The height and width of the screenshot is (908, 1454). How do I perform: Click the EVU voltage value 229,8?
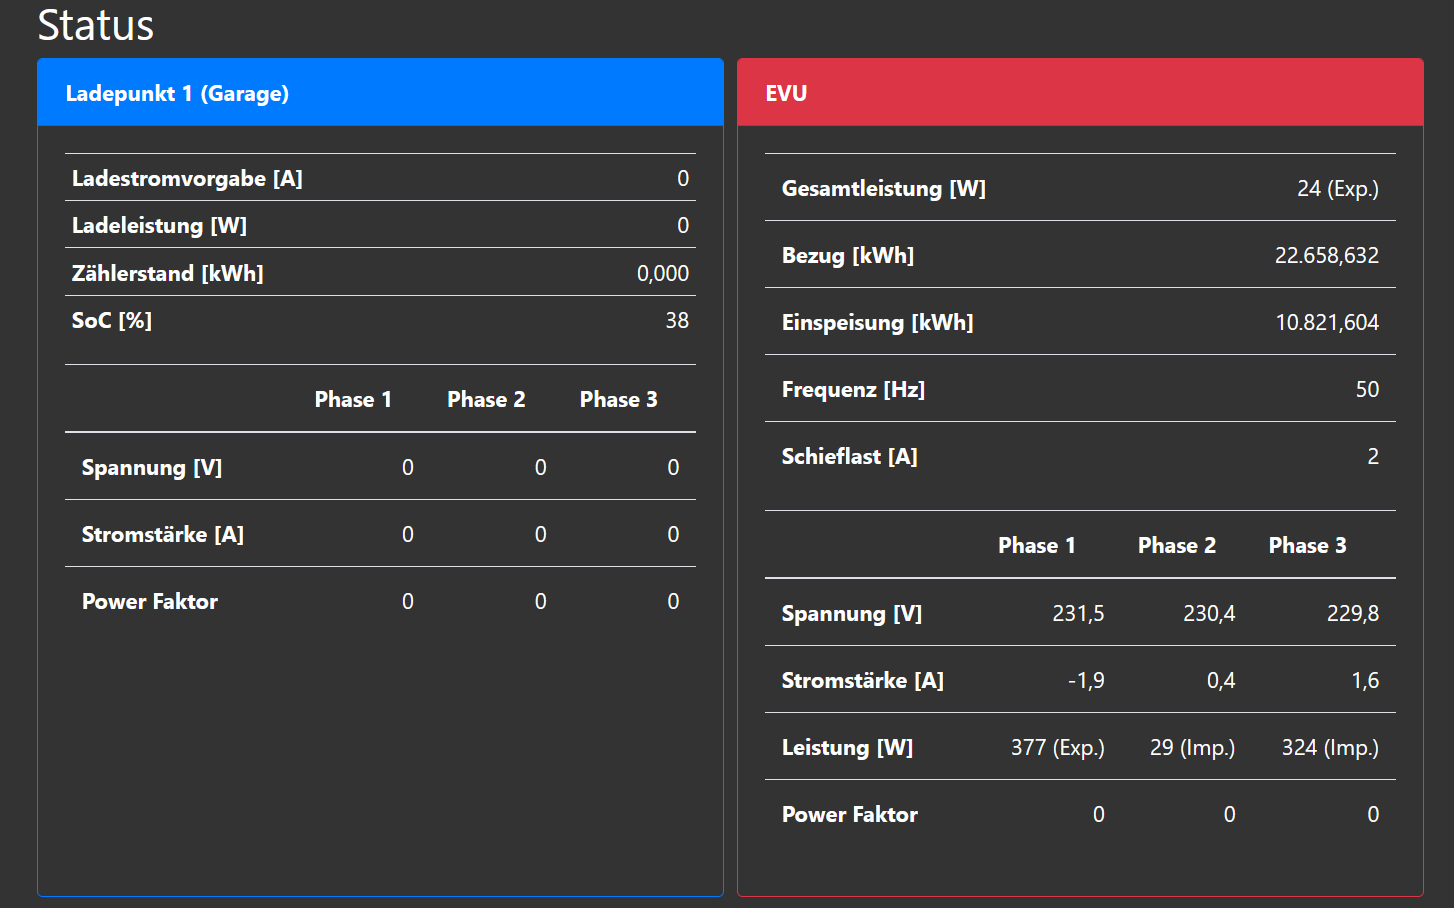click(x=1353, y=613)
